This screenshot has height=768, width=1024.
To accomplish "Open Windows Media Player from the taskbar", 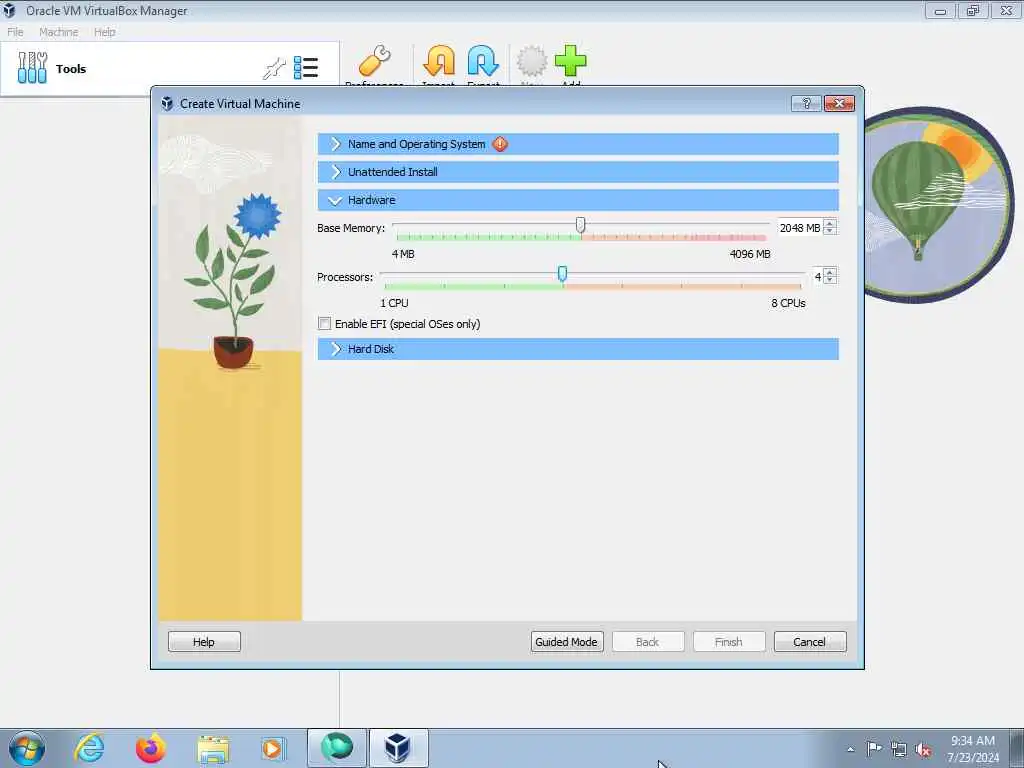I will coord(272,749).
